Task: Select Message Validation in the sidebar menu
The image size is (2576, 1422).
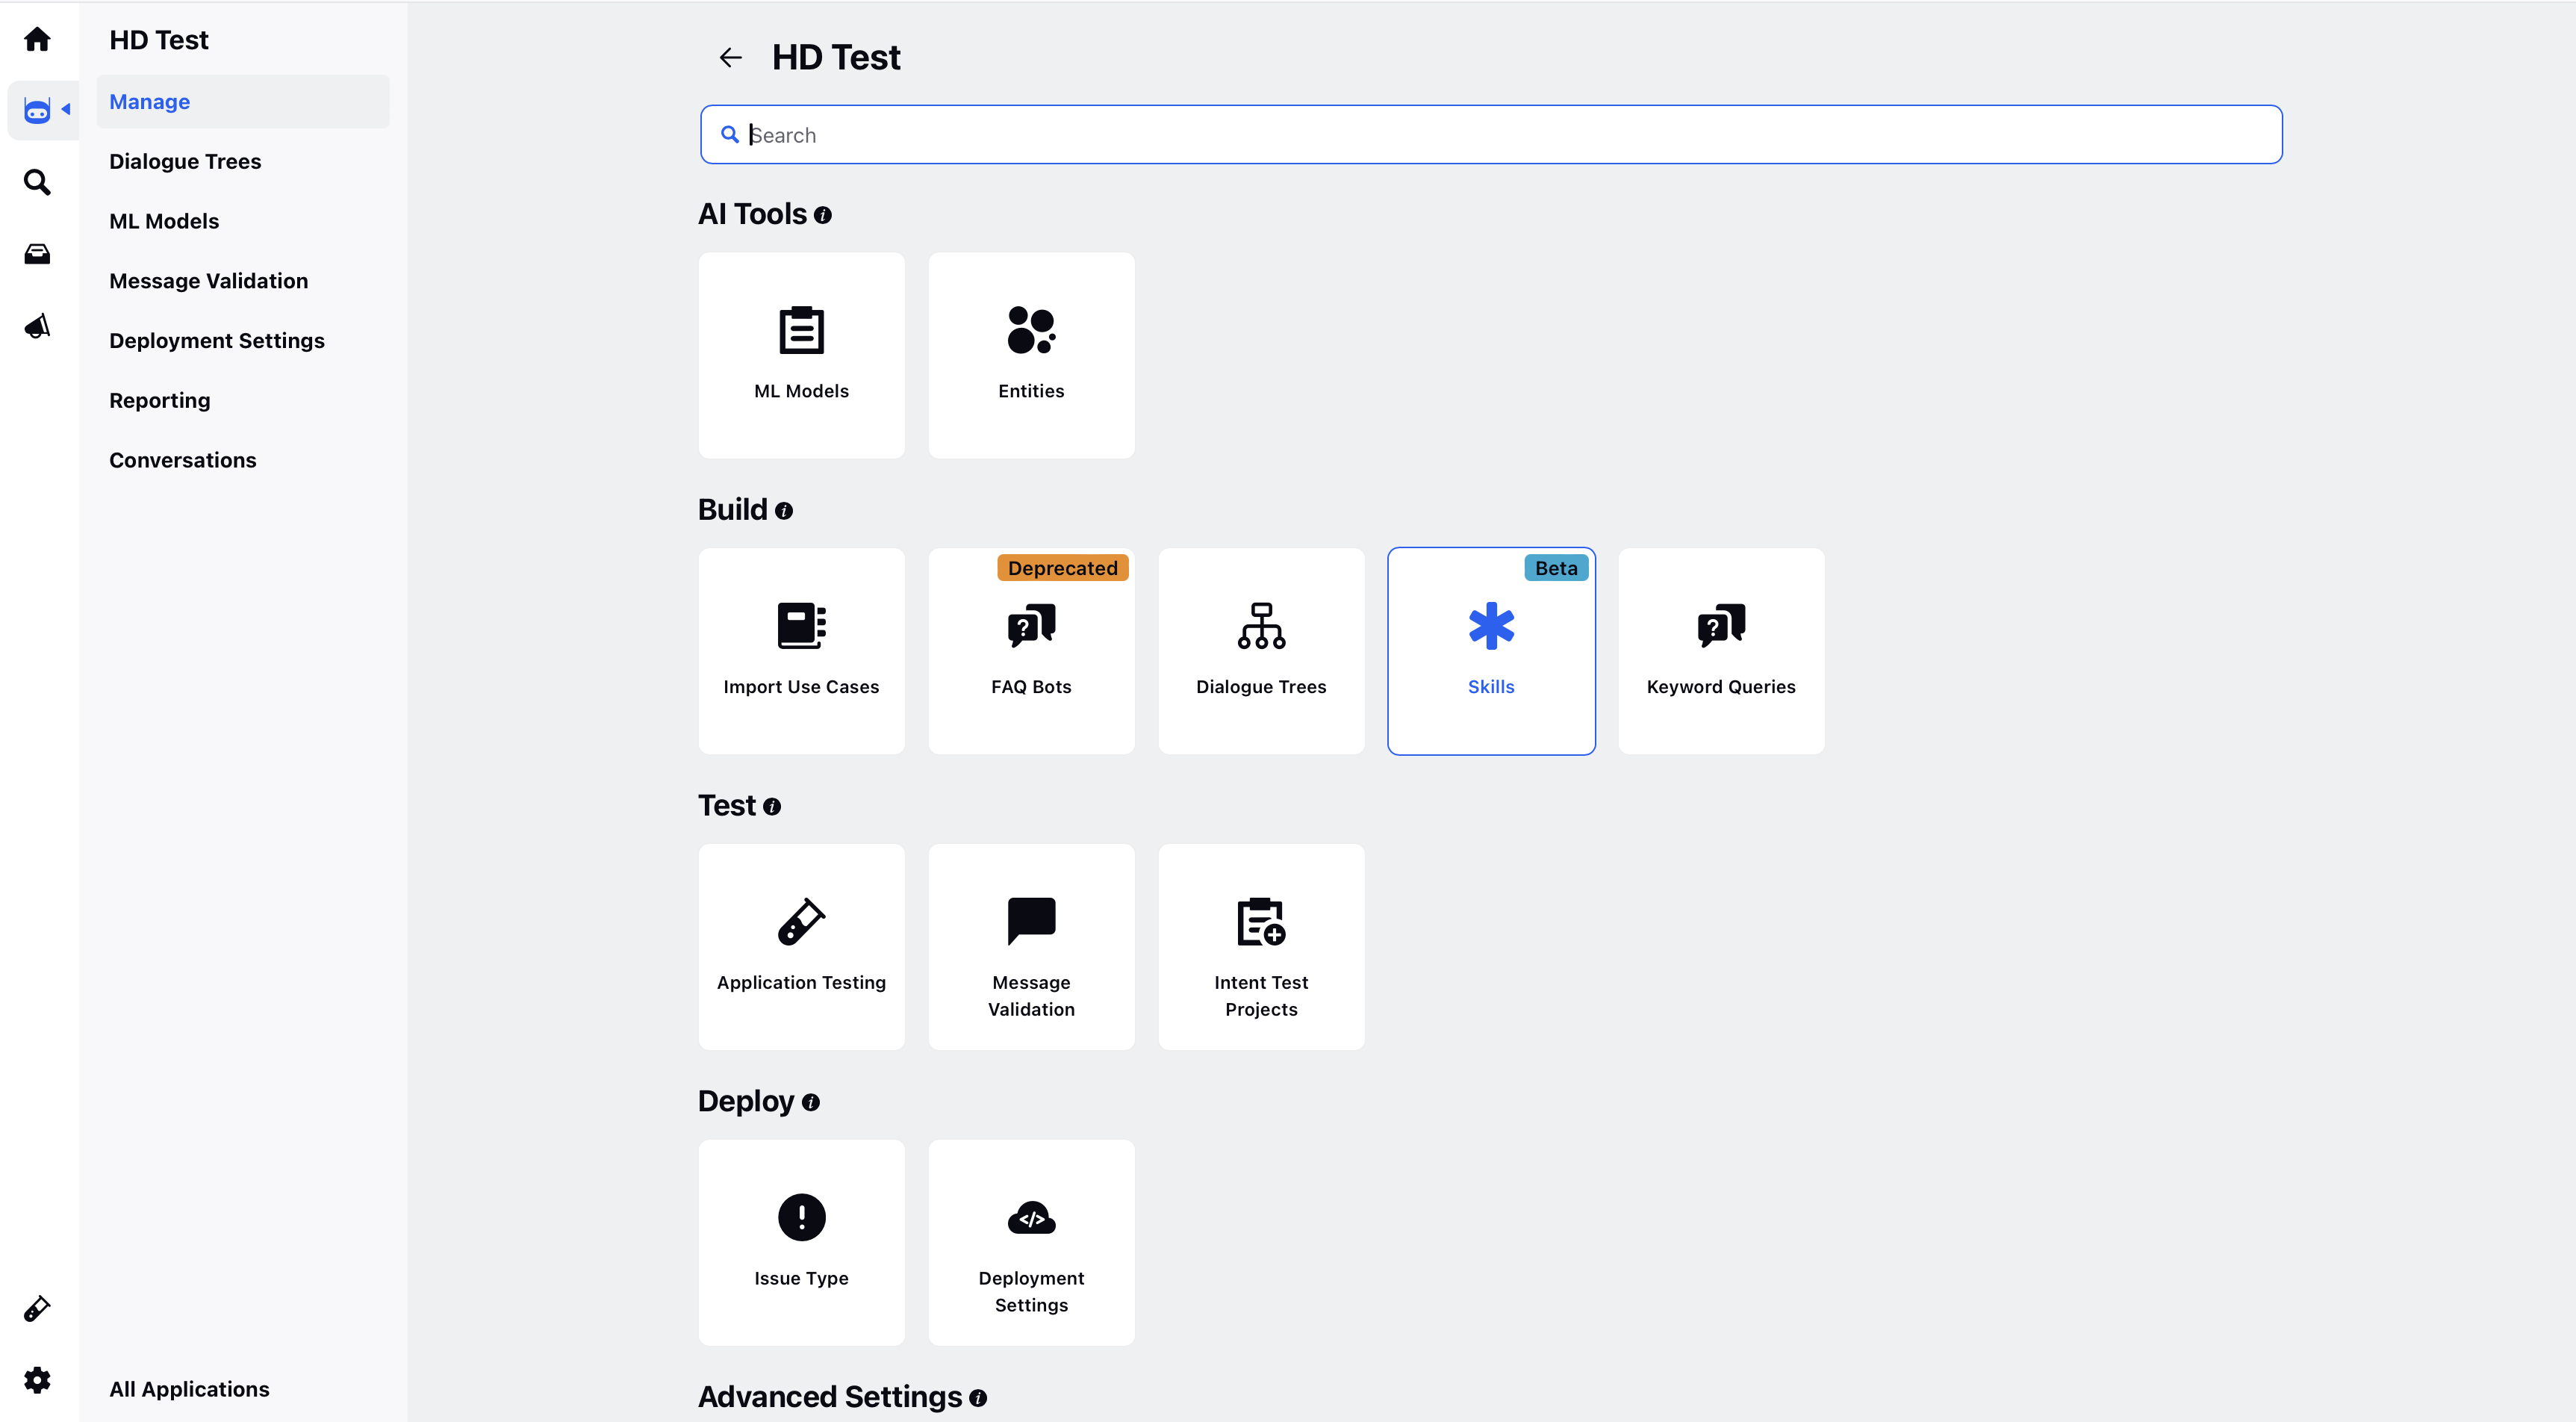Action: click(x=208, y=281)
